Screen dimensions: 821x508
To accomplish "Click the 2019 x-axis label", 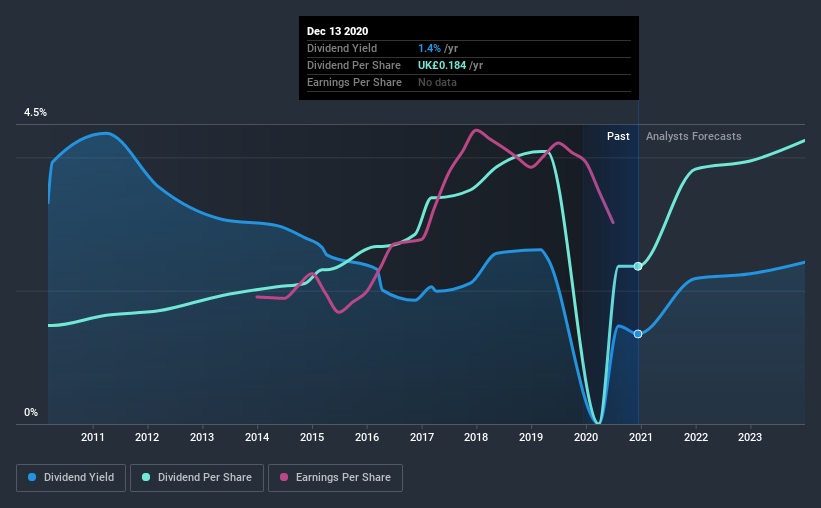I will pyautogui.click(x=531, y=437).
